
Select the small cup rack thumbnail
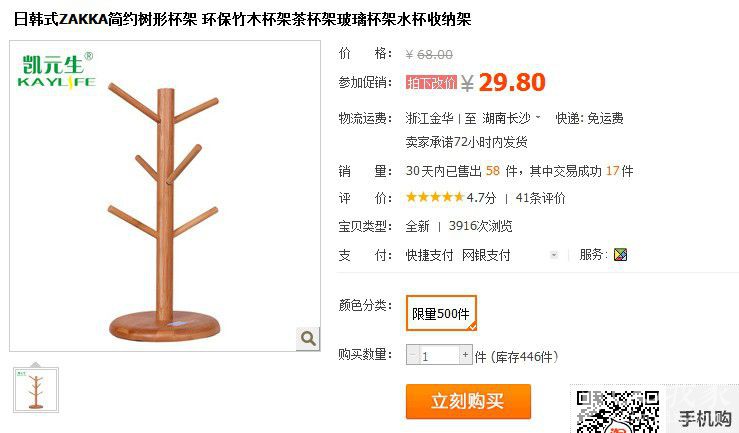[x=36, y=390]
